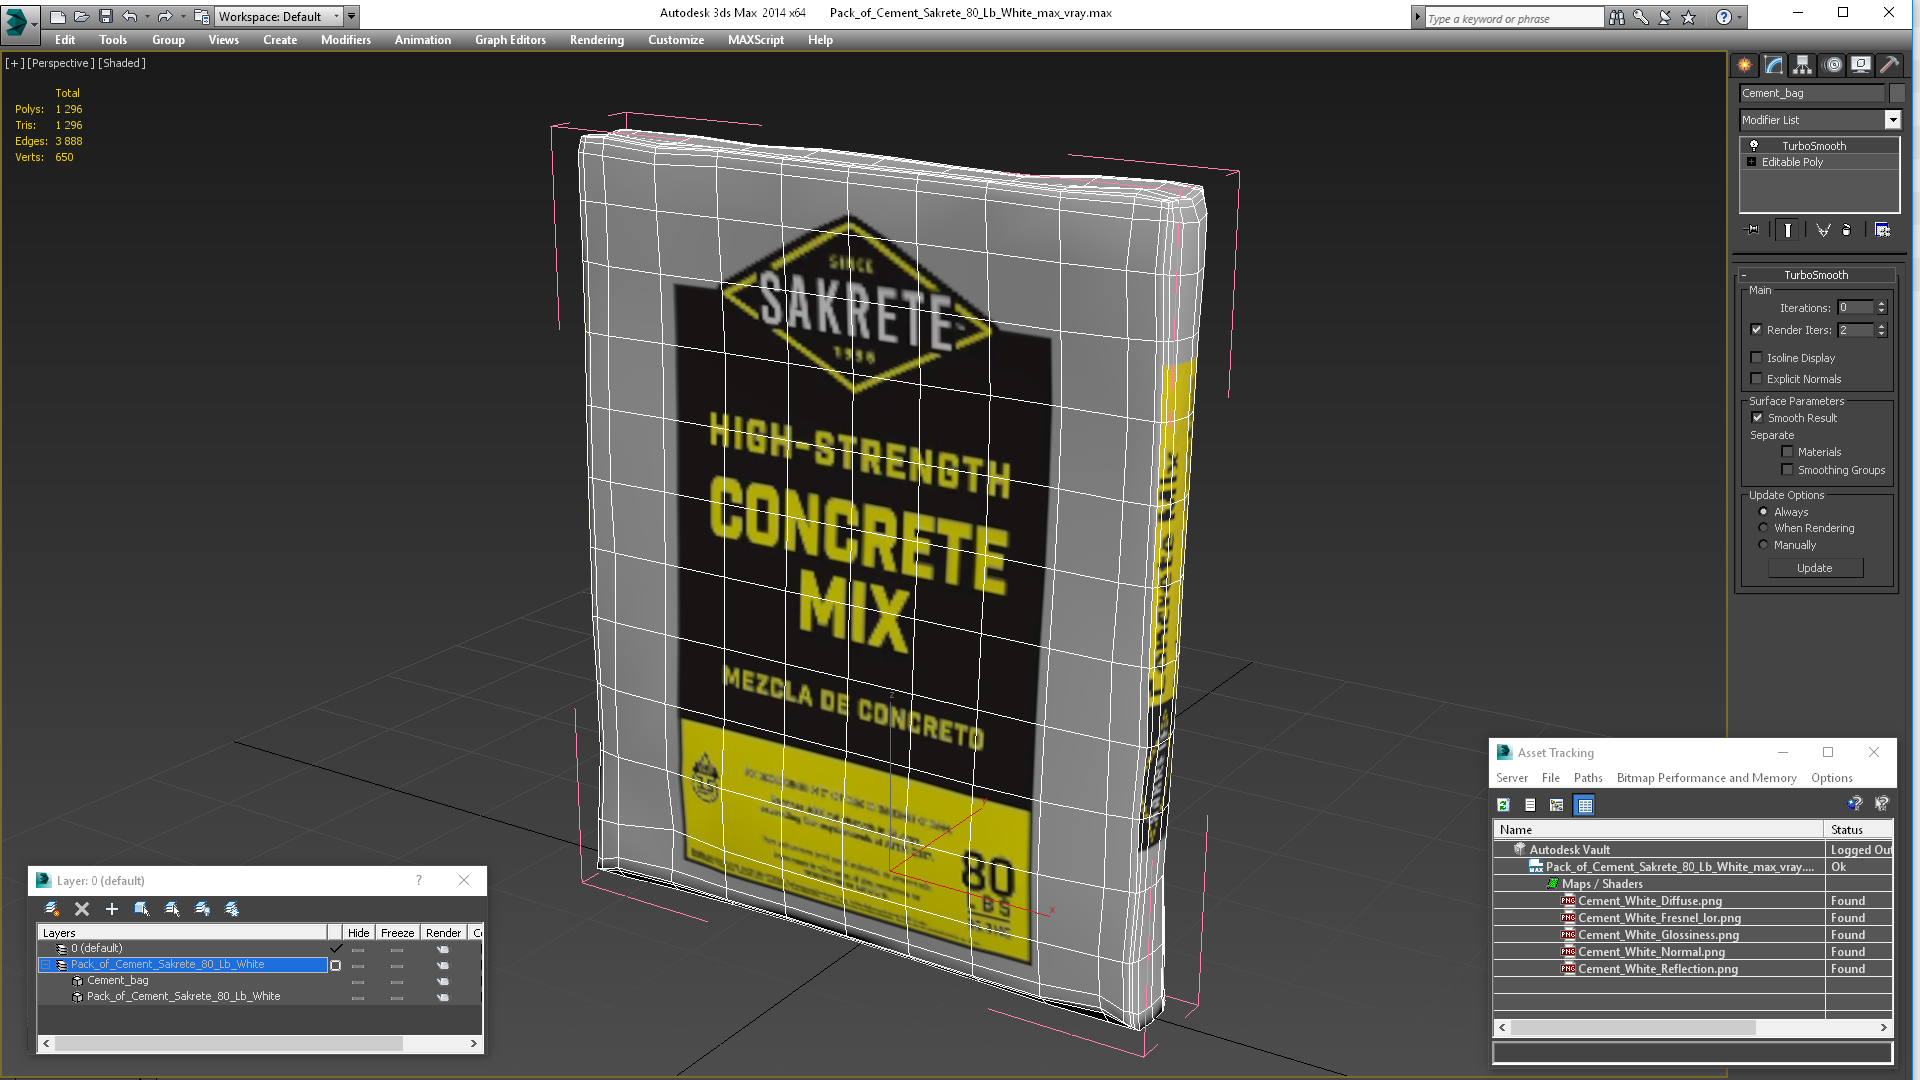Remove modifier from the stack icon

(1847, 230)
